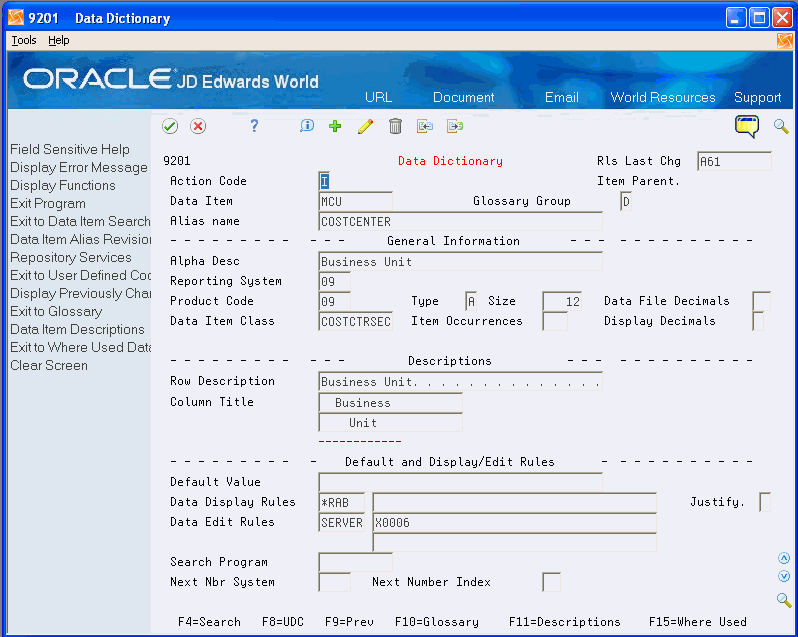Viewport: 798px width, 637px height.
Task: Click Exit to Where Used link
Action: point(80,348)
